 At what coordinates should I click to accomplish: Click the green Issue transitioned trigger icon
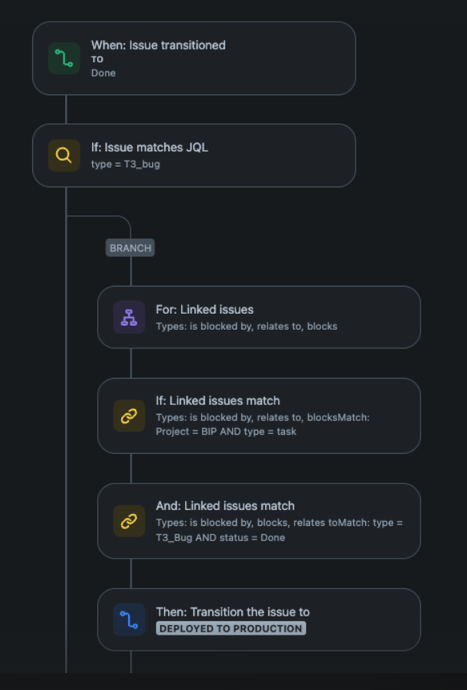pyautogui.click(x=64, y=58)
